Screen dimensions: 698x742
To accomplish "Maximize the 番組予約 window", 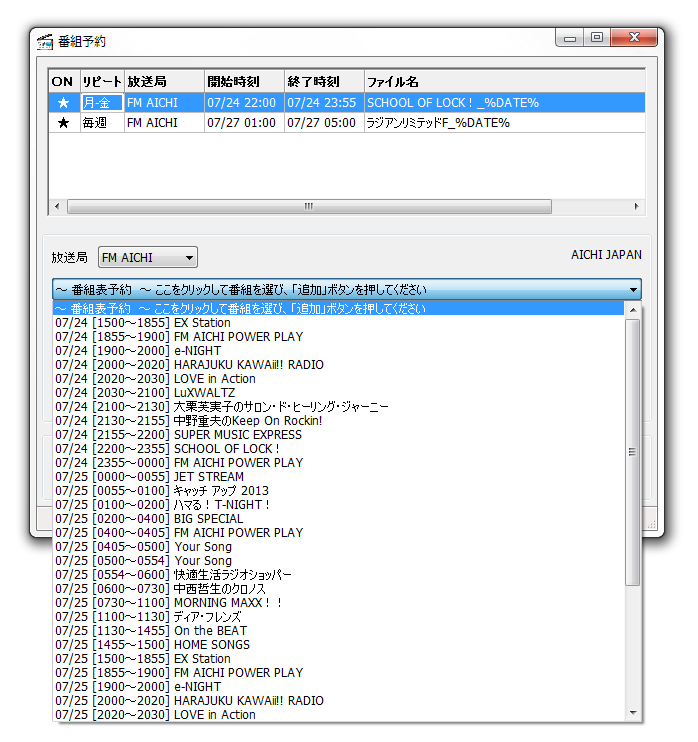I will point(597,38).
